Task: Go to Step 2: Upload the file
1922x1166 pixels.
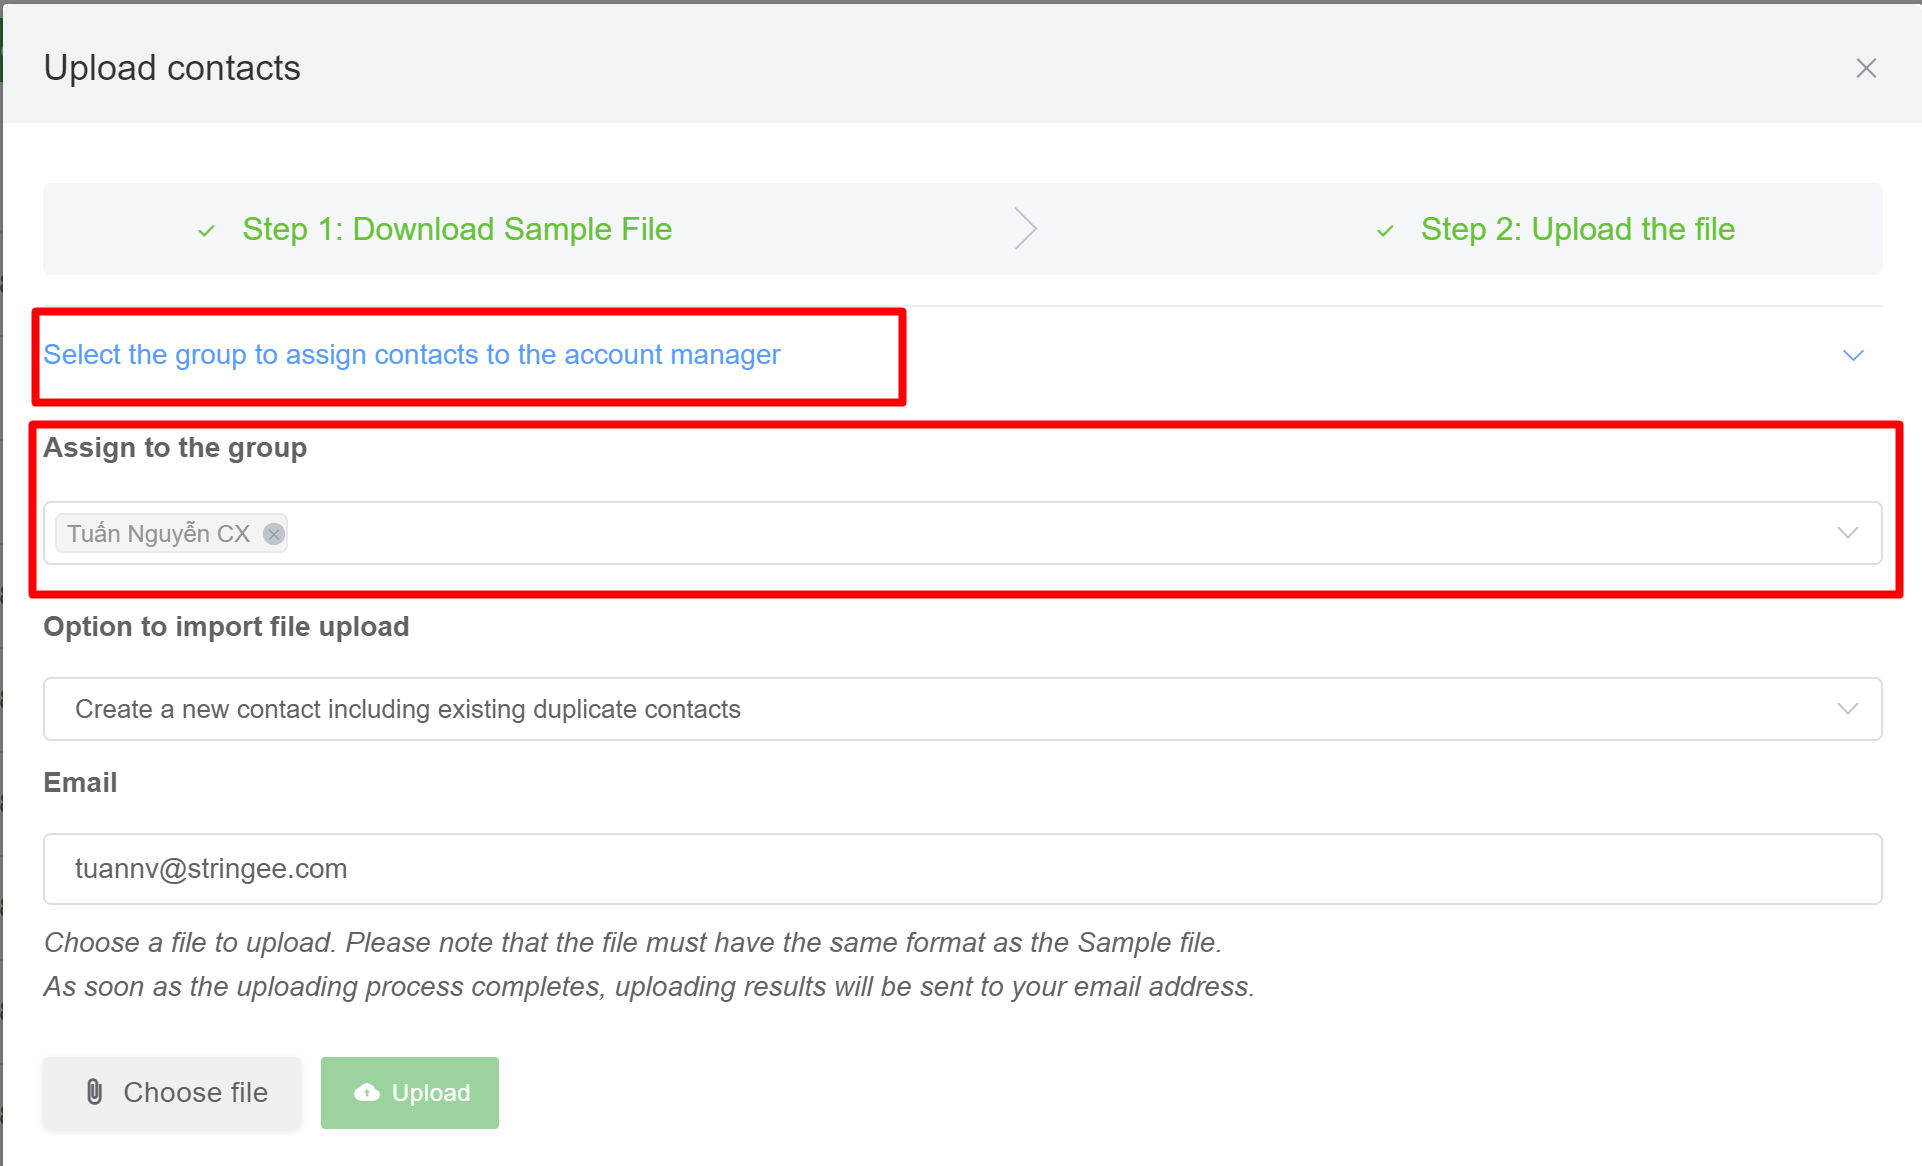Action: (x=1577, y=229)
